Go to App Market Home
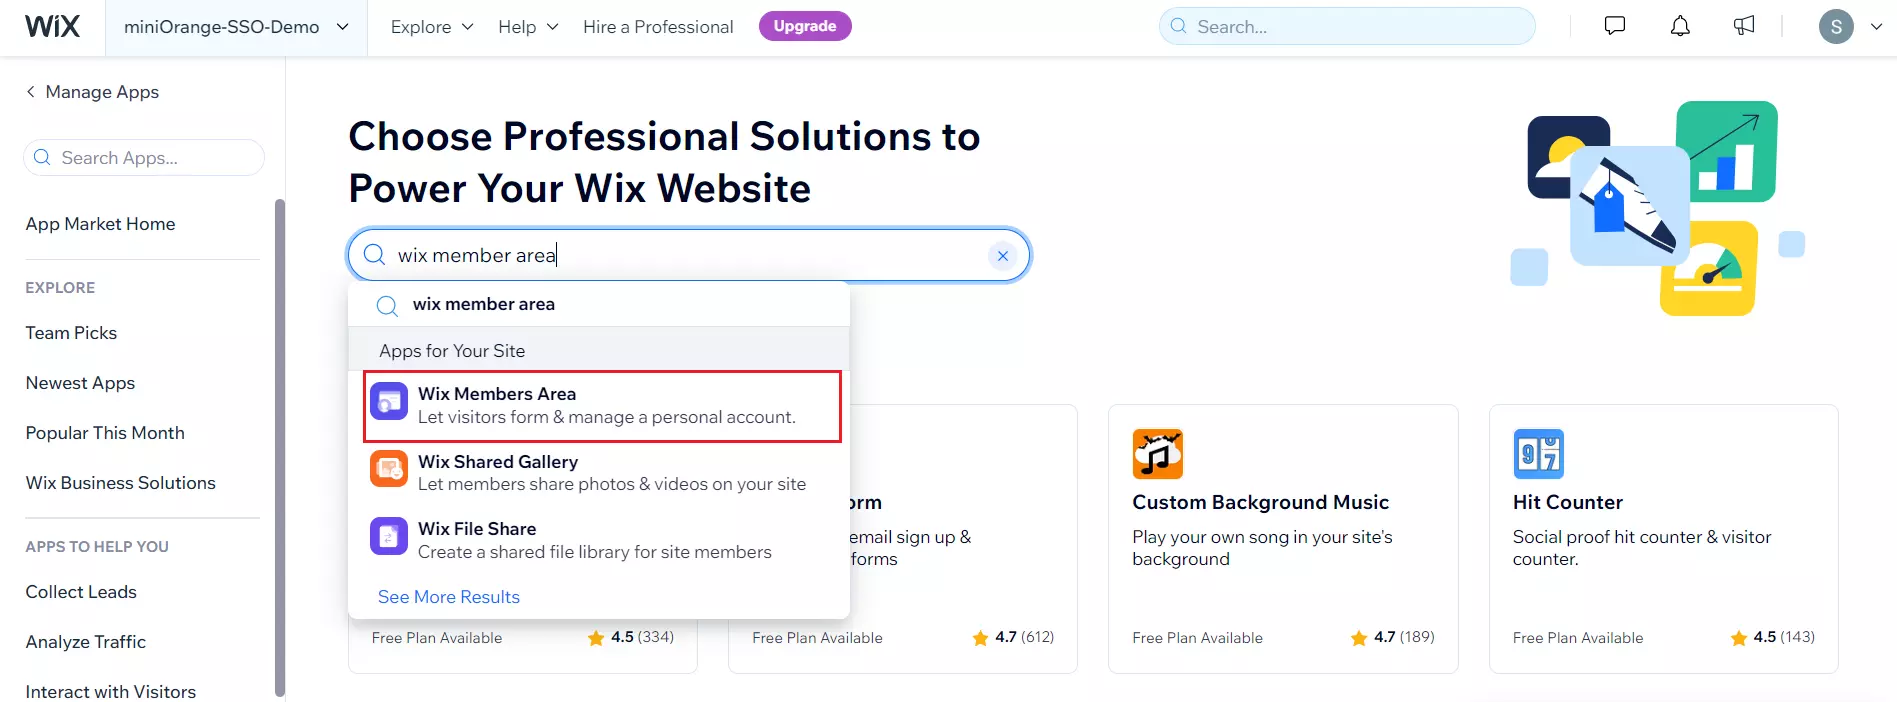This screenshot has height=702, width=1897. [x=100, y=224]
